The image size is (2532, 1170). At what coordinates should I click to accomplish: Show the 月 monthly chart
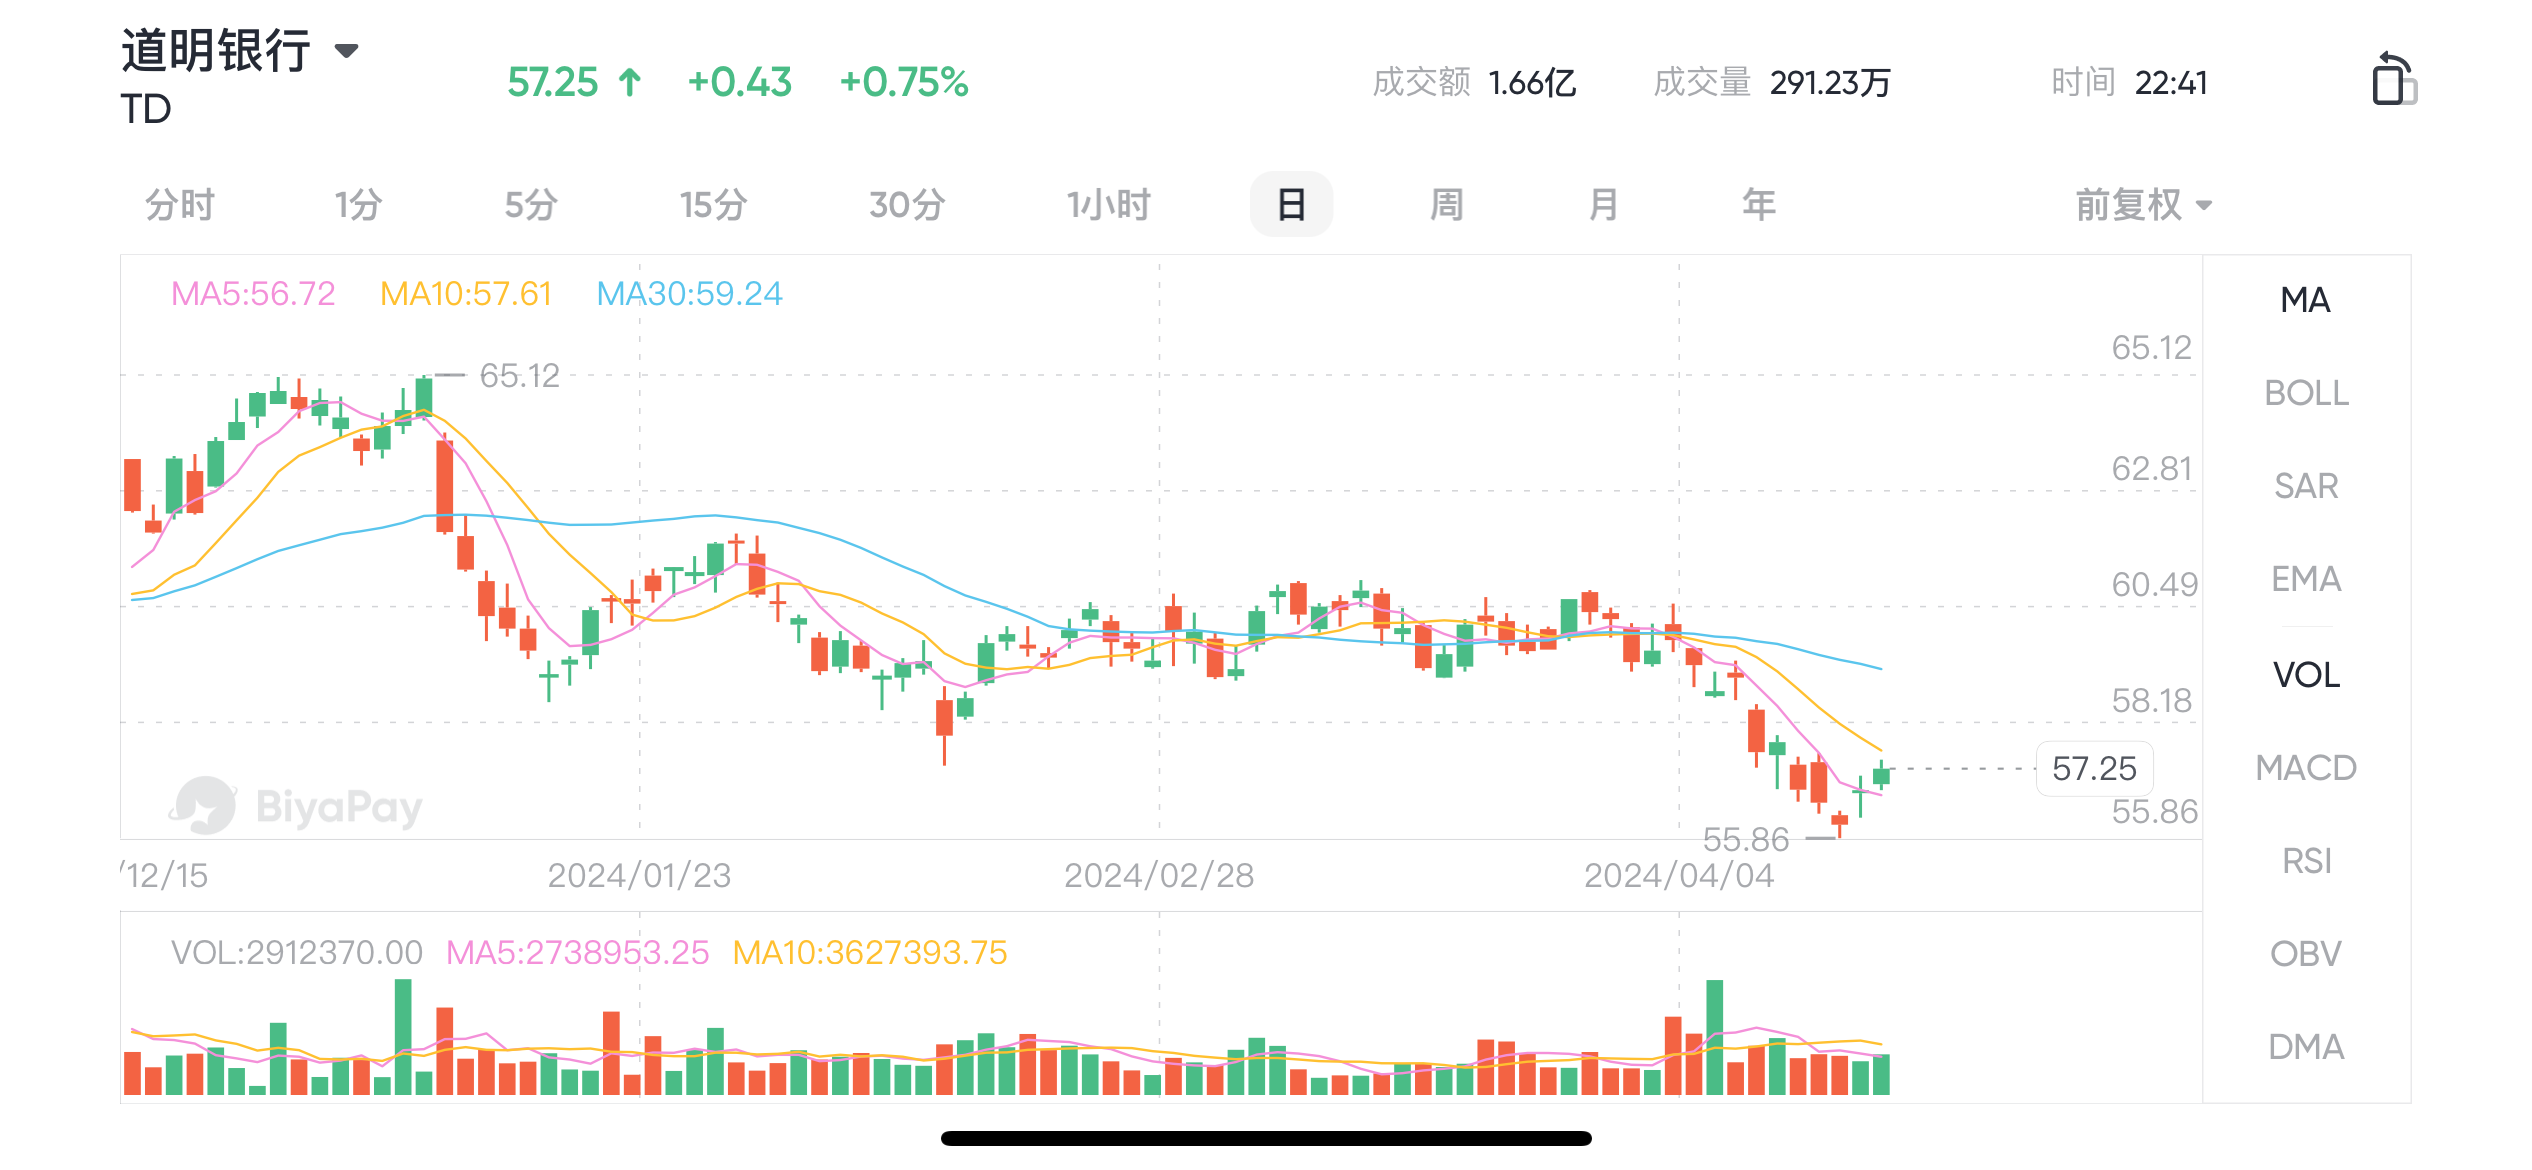(x=1603, y=205)
